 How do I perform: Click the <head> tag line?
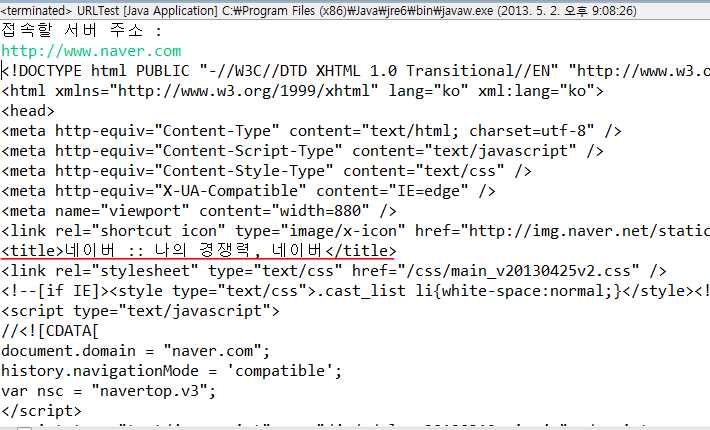(28, 111)
